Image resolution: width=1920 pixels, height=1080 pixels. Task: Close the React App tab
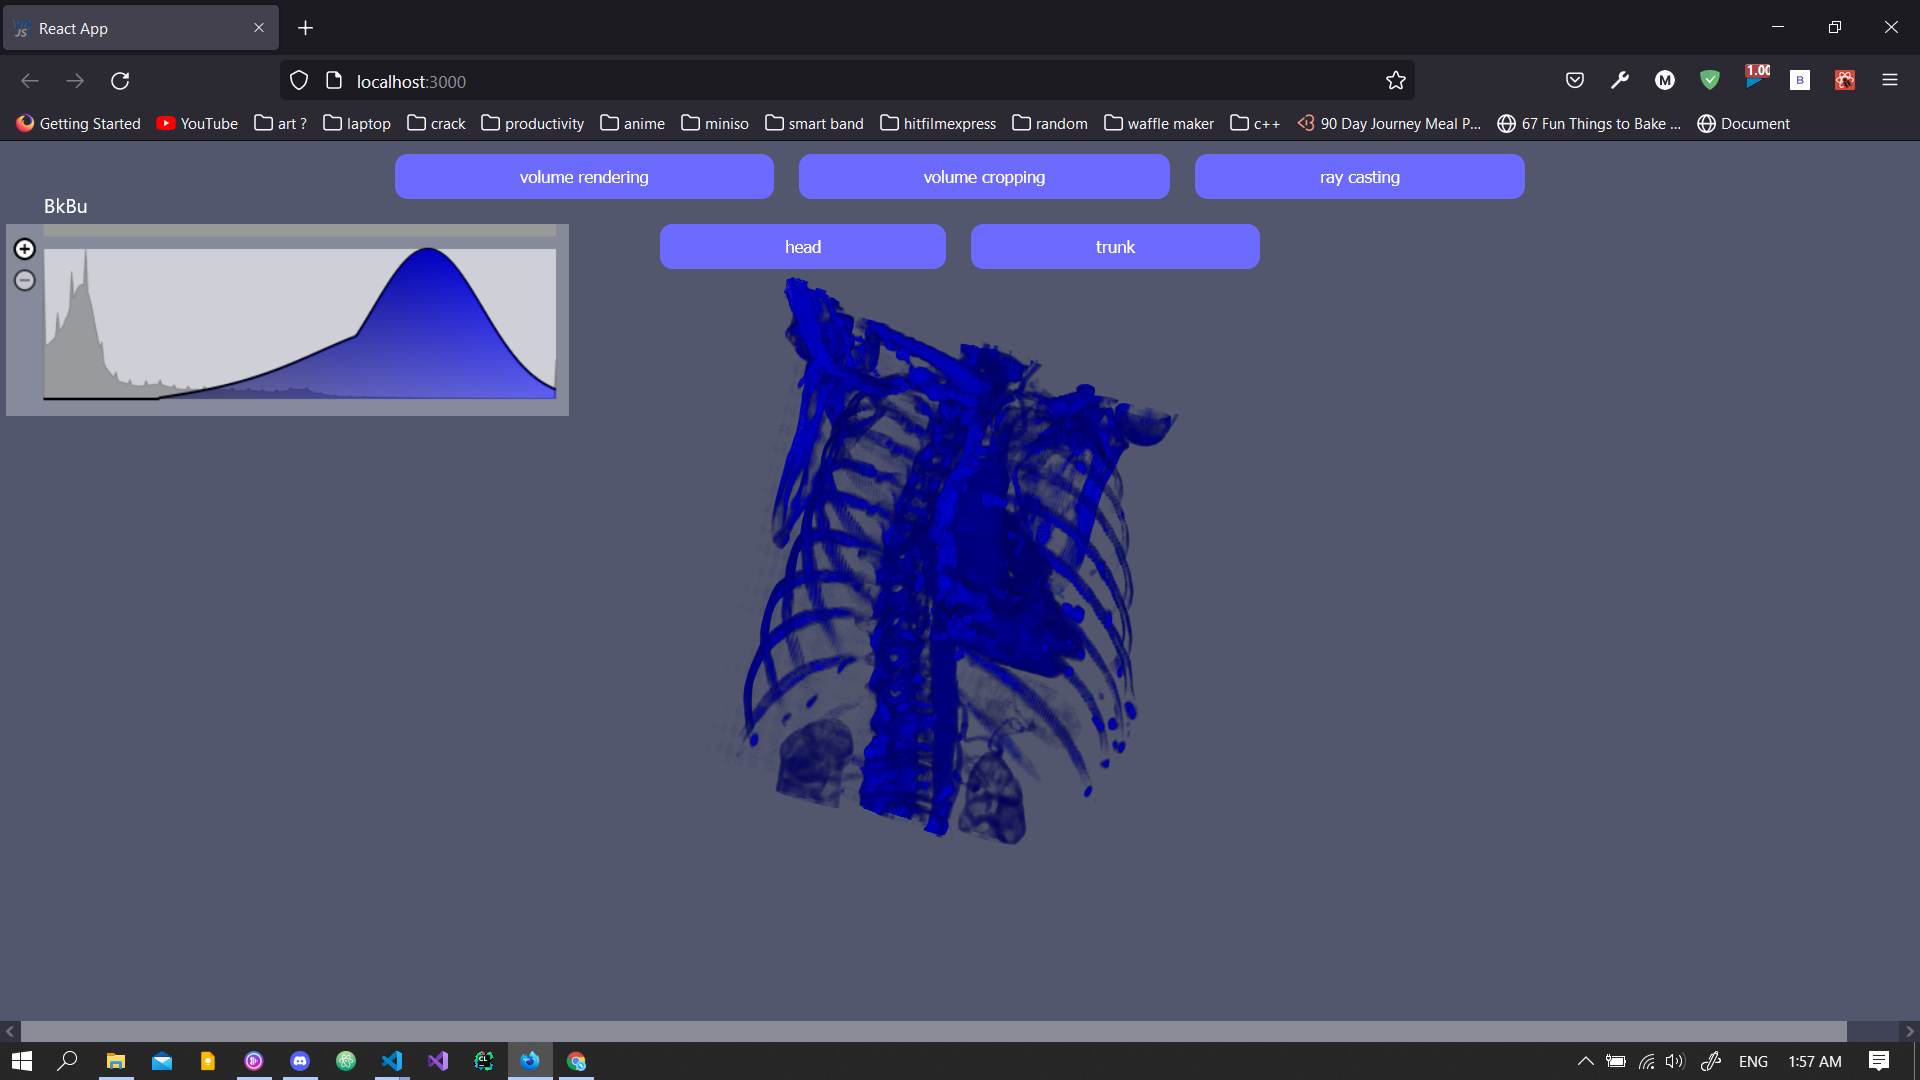259,28
